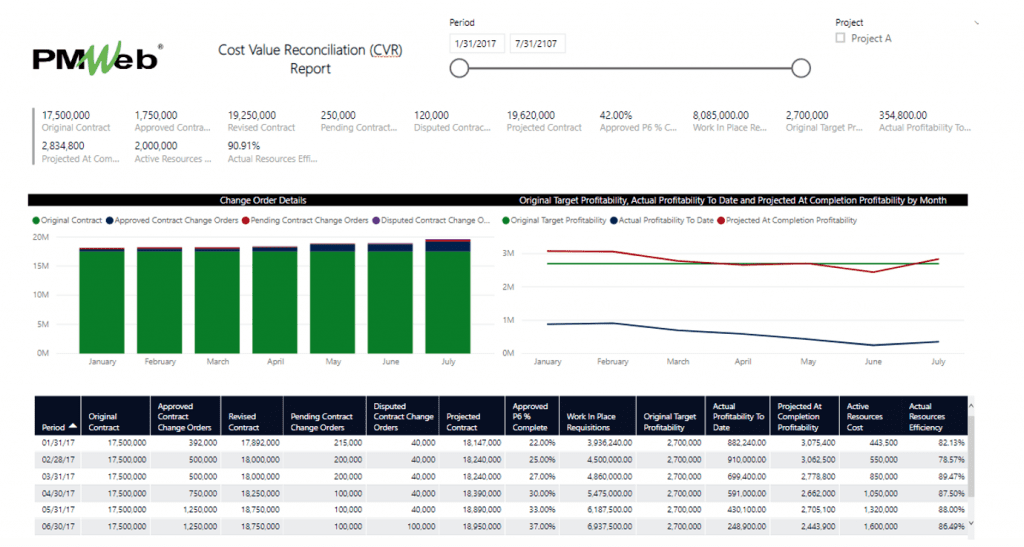Expand the Project slicer dropdown chevron
1024x547 pixels.
click(976, 23)
